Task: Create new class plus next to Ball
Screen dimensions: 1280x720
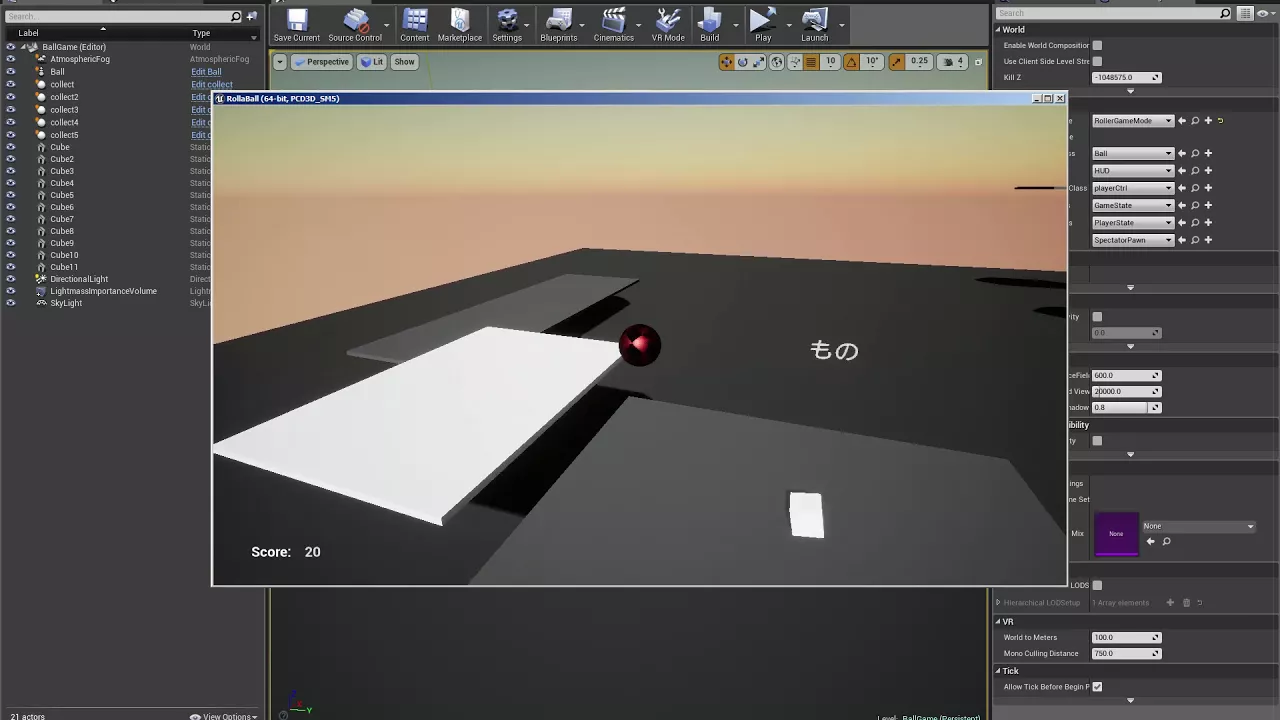Action: pos(1208,154)
